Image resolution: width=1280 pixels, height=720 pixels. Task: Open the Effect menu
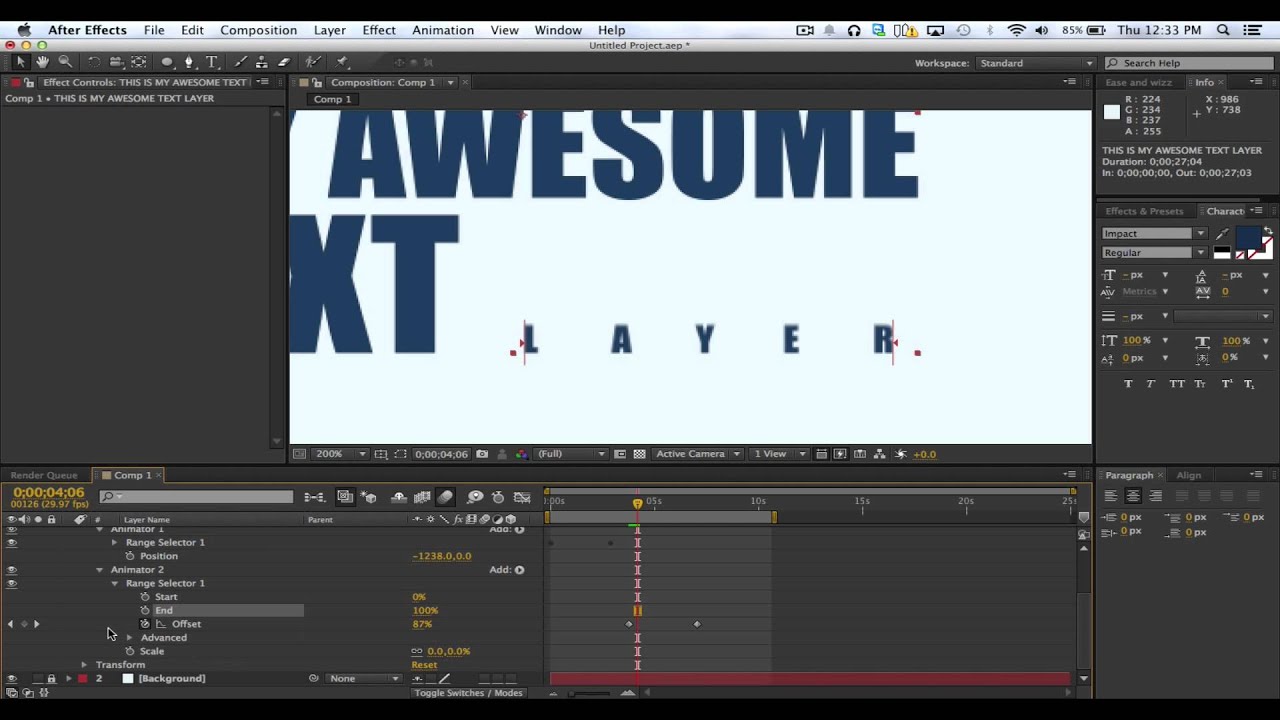(379, 30)
